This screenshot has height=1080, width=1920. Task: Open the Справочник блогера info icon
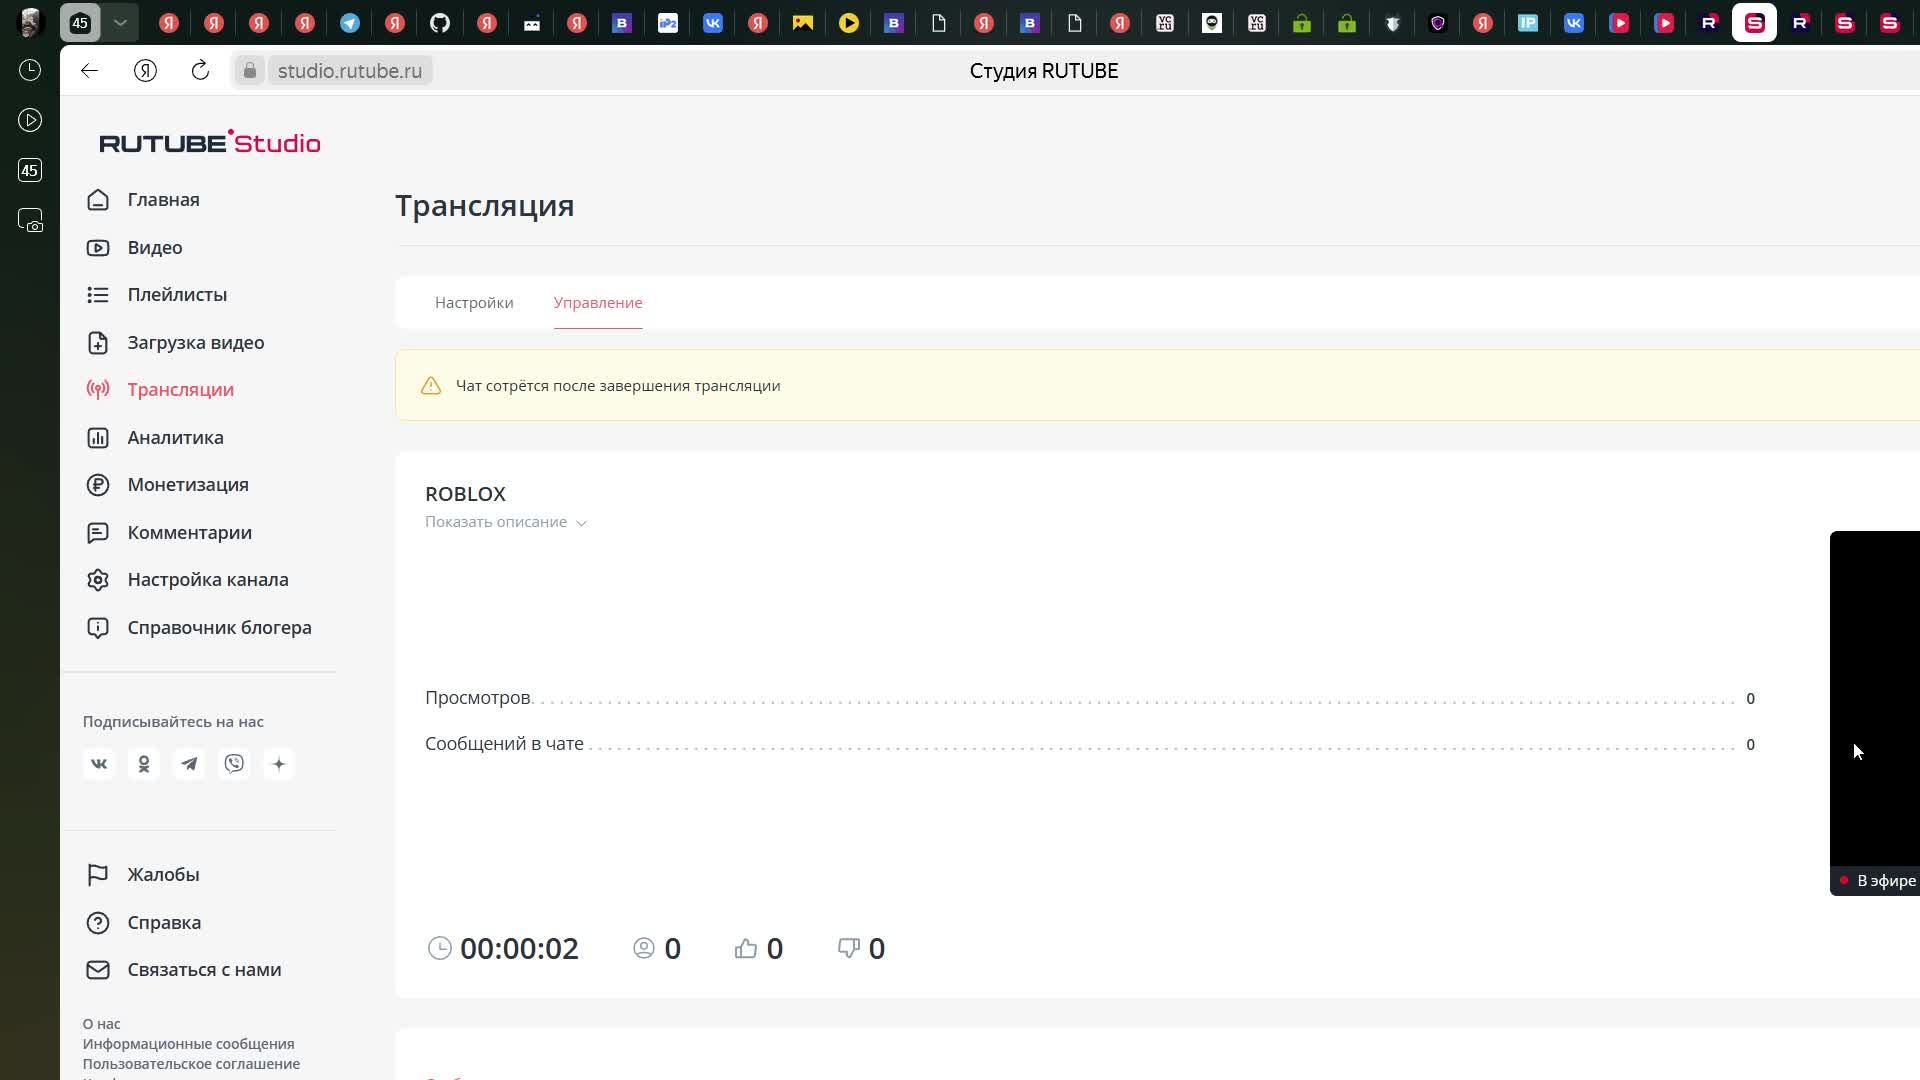[x=98, y=628]
